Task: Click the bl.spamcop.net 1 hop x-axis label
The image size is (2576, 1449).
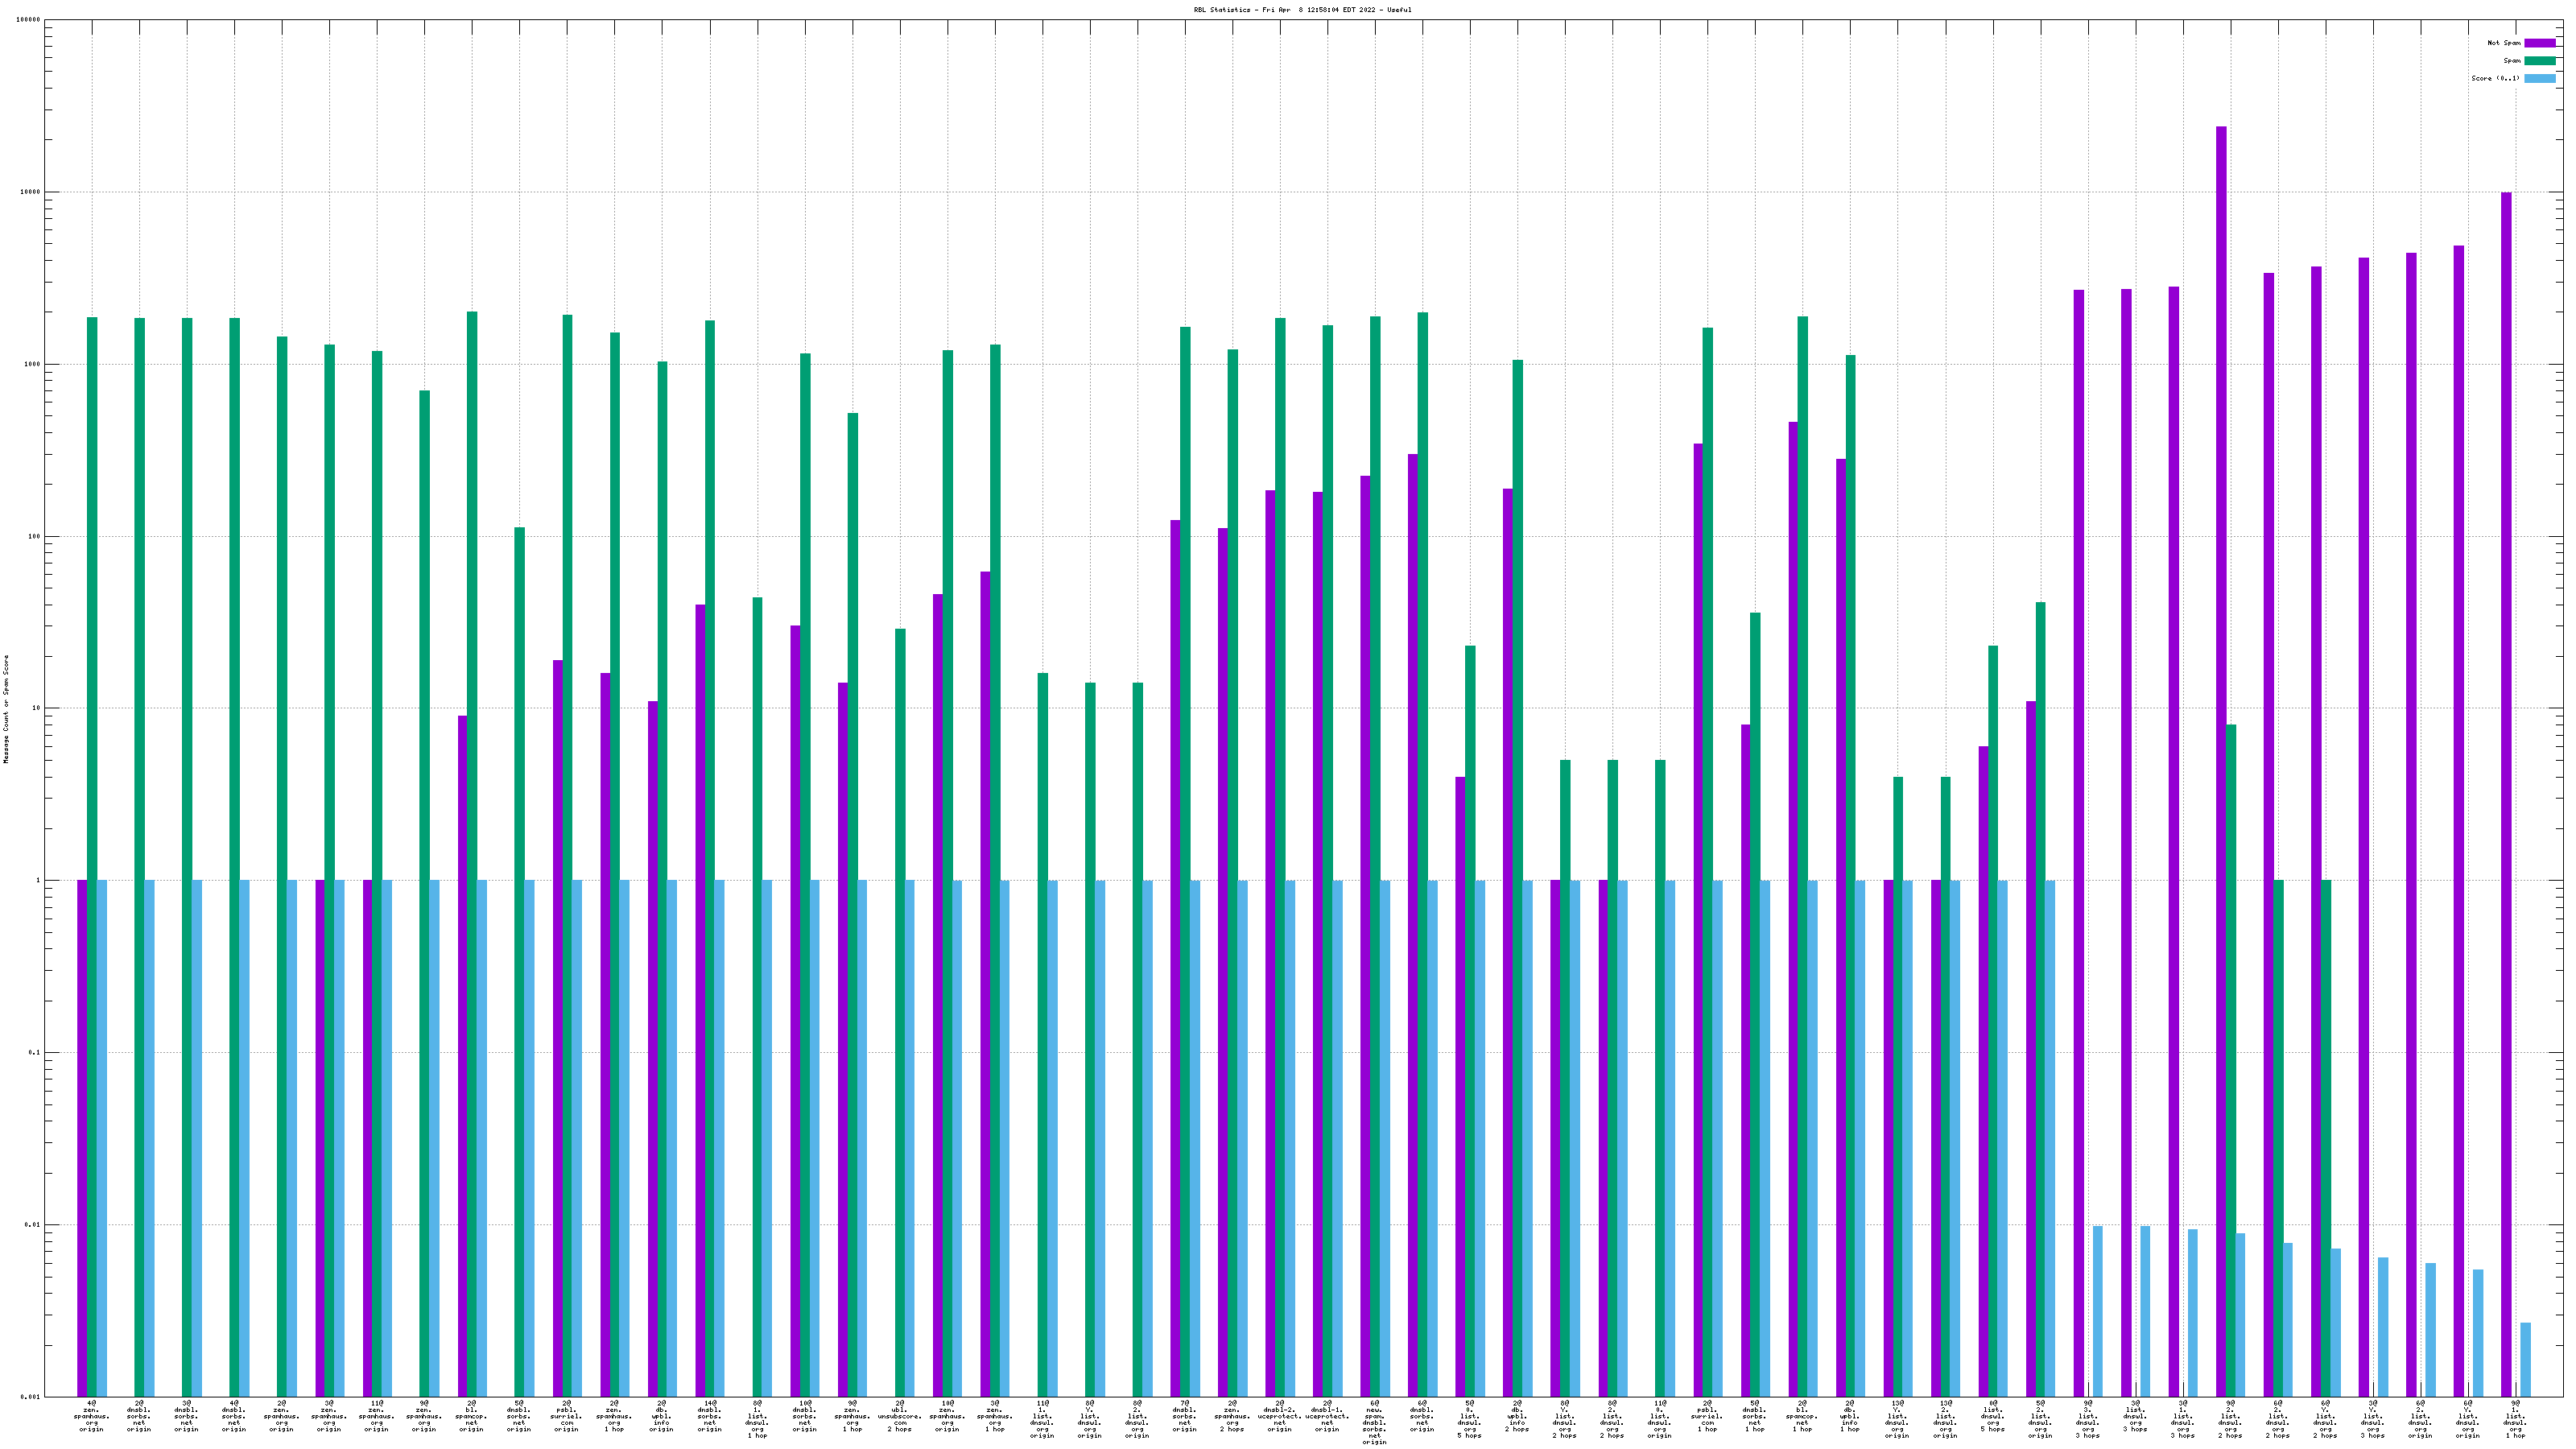Action: tap(1802, 1416)
